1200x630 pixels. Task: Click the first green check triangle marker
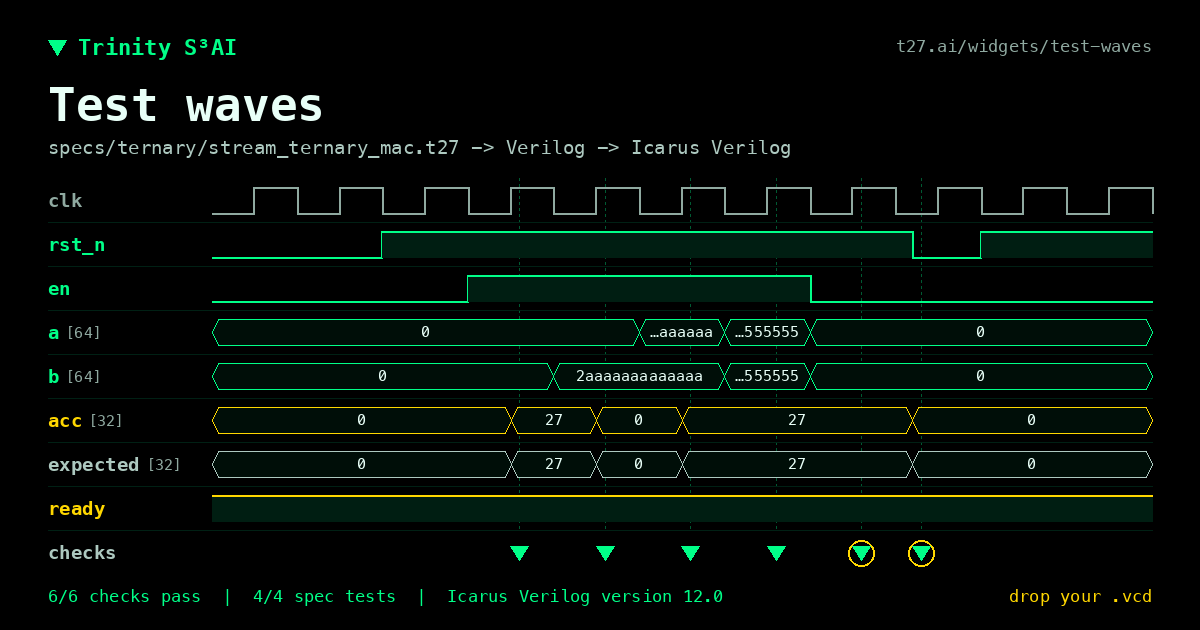pos(519,553)
